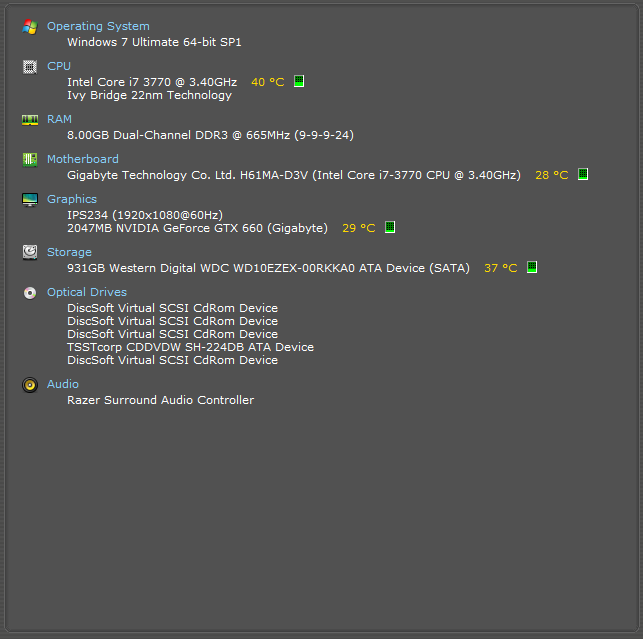The image size is (643, 639).
Task: Open the Optical Drives section link
Action: tap(87, 292)
